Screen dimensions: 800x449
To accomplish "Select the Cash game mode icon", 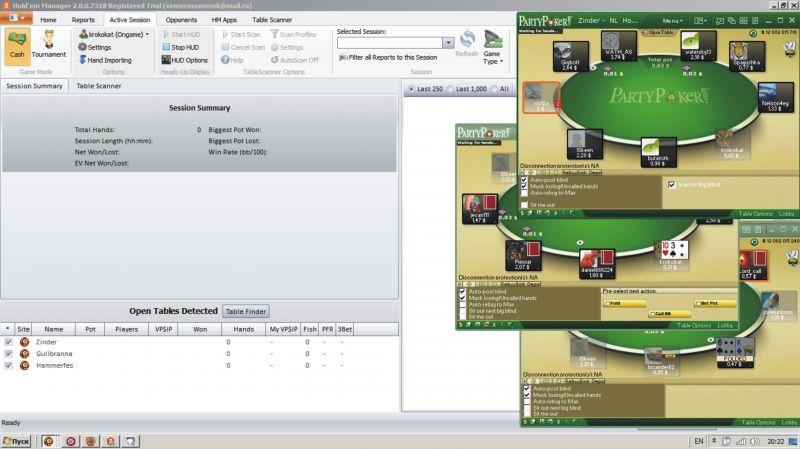I will click(x=17, y=46).
